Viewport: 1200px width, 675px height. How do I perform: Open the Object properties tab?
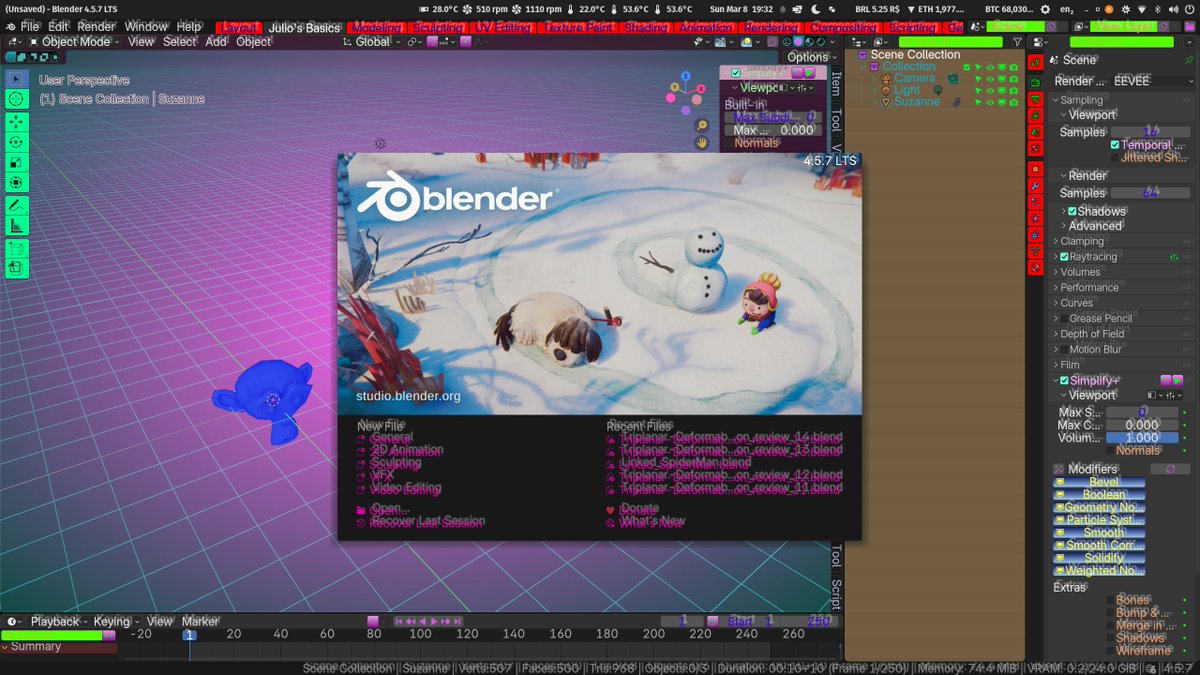coord(1035,169)
